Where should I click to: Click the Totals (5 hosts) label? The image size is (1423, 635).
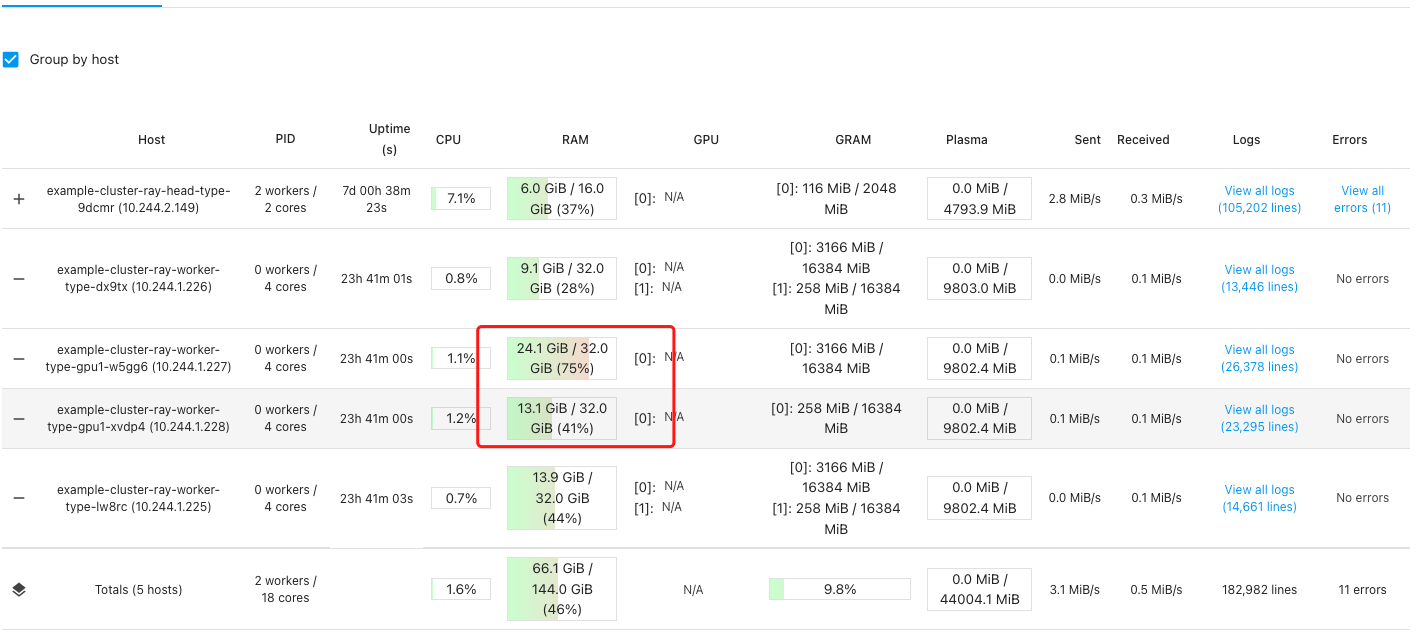(x=138, y=590)
